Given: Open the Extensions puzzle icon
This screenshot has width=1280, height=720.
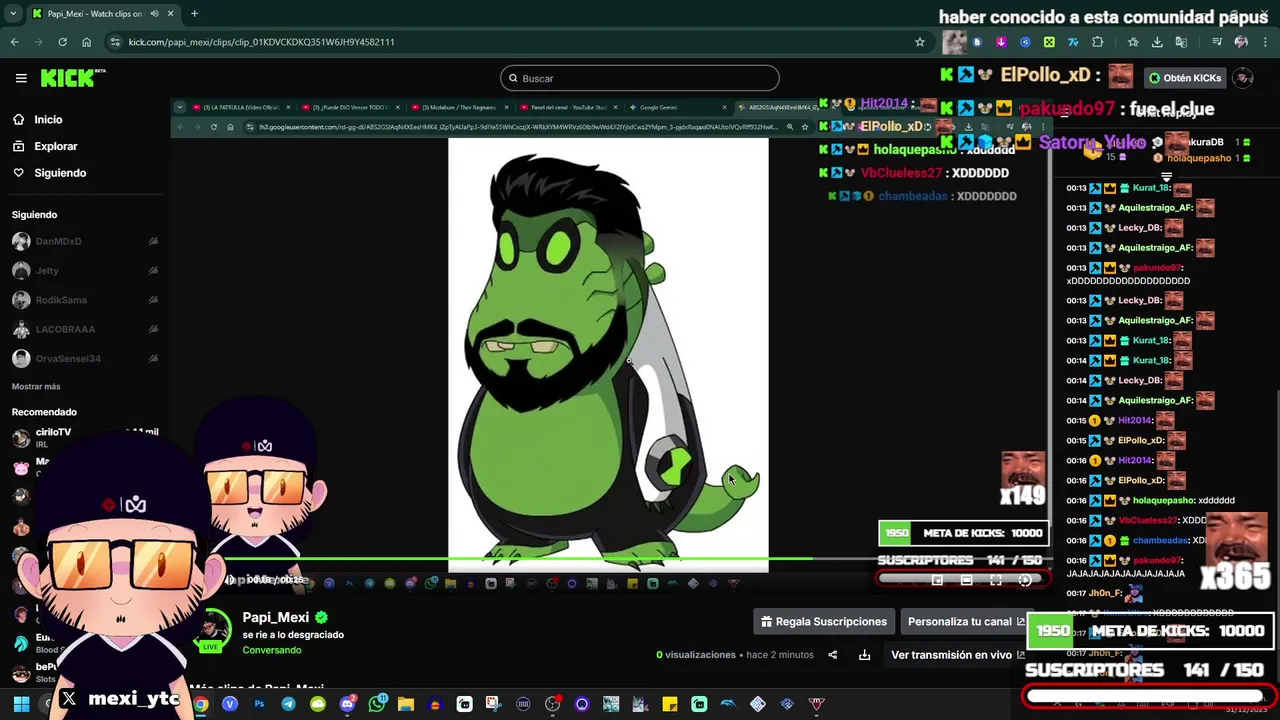Looking at the screenshot, I should click(1097, 42).
